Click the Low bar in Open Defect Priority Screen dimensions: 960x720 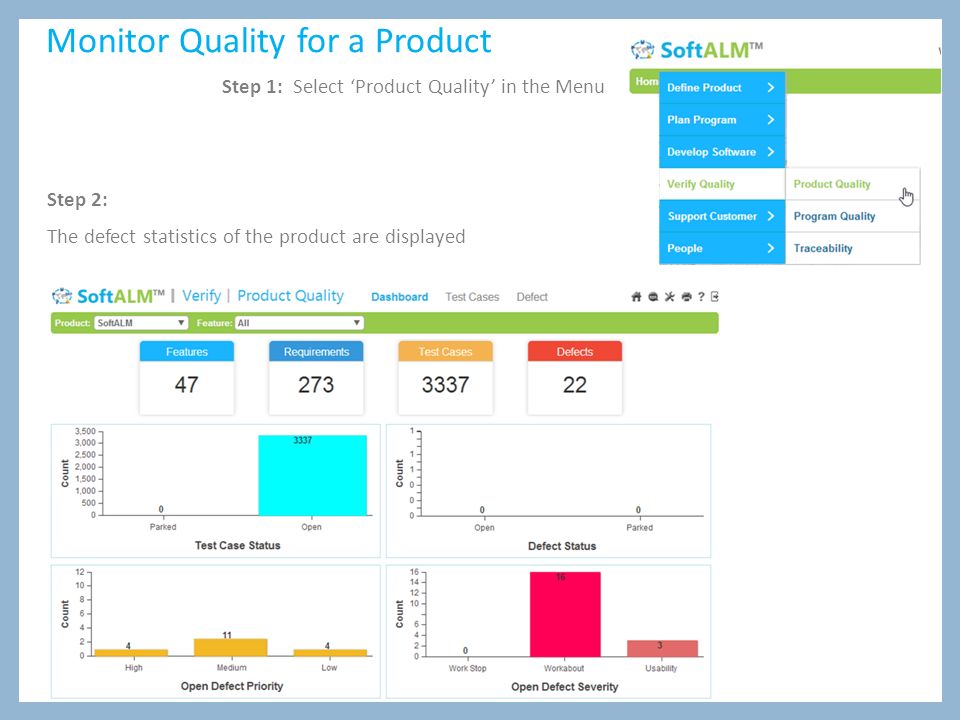[330, 653]
